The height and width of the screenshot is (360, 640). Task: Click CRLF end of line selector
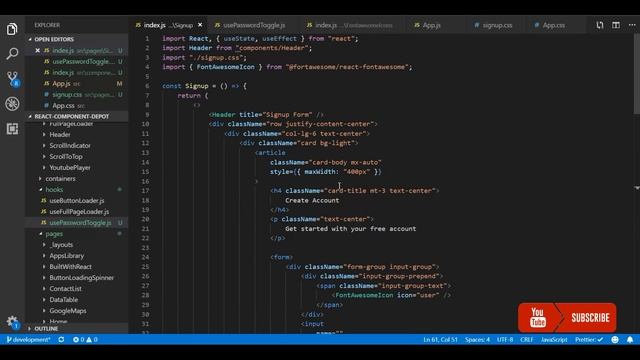click(527, 340)
